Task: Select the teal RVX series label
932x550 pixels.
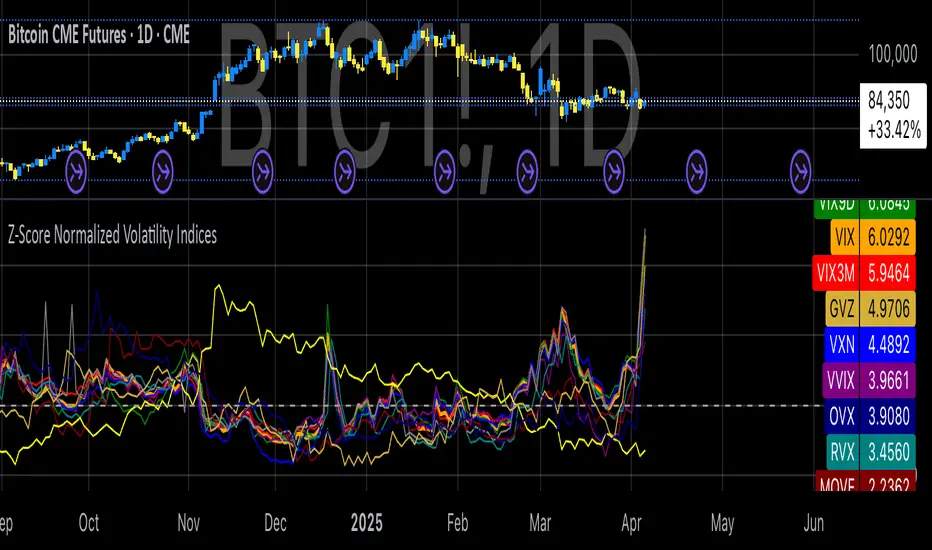Action: (x=842, y=452)
